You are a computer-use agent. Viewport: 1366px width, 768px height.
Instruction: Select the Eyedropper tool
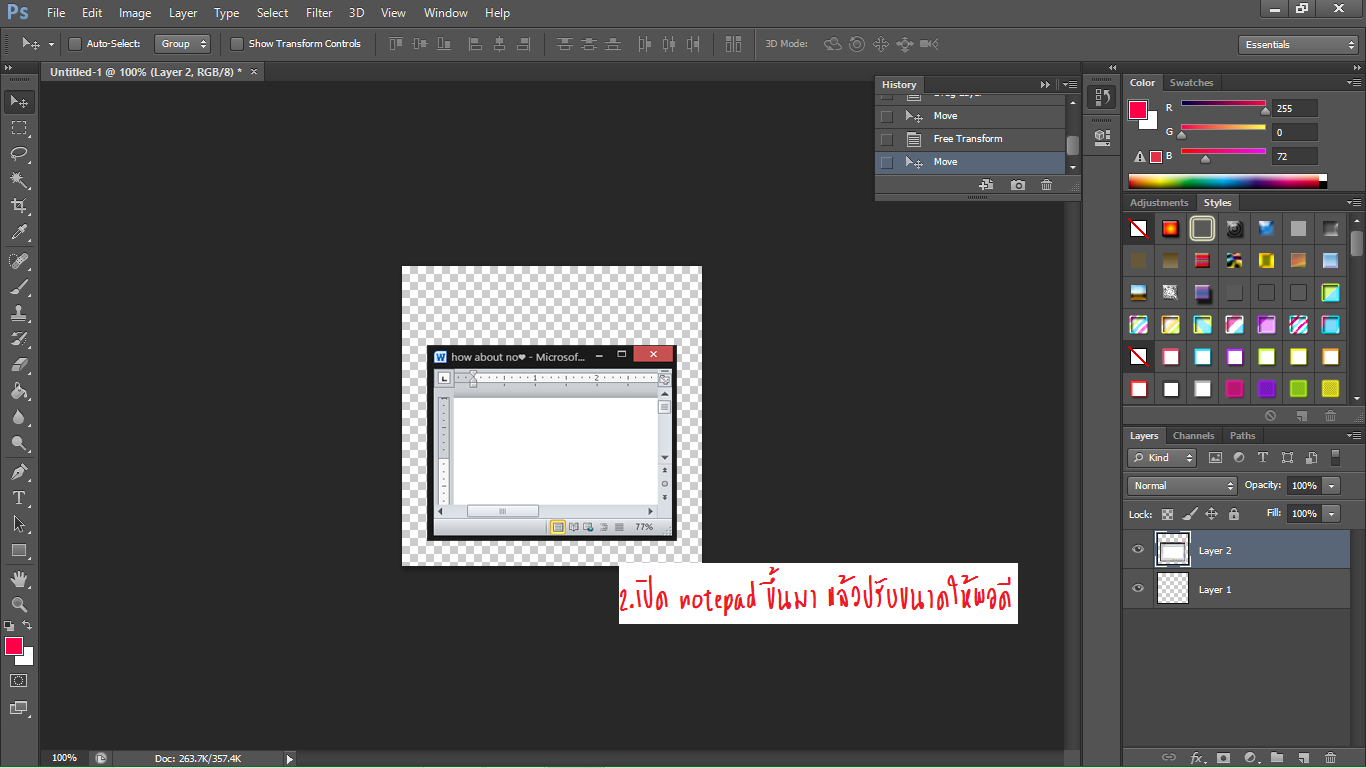(19, 233)
